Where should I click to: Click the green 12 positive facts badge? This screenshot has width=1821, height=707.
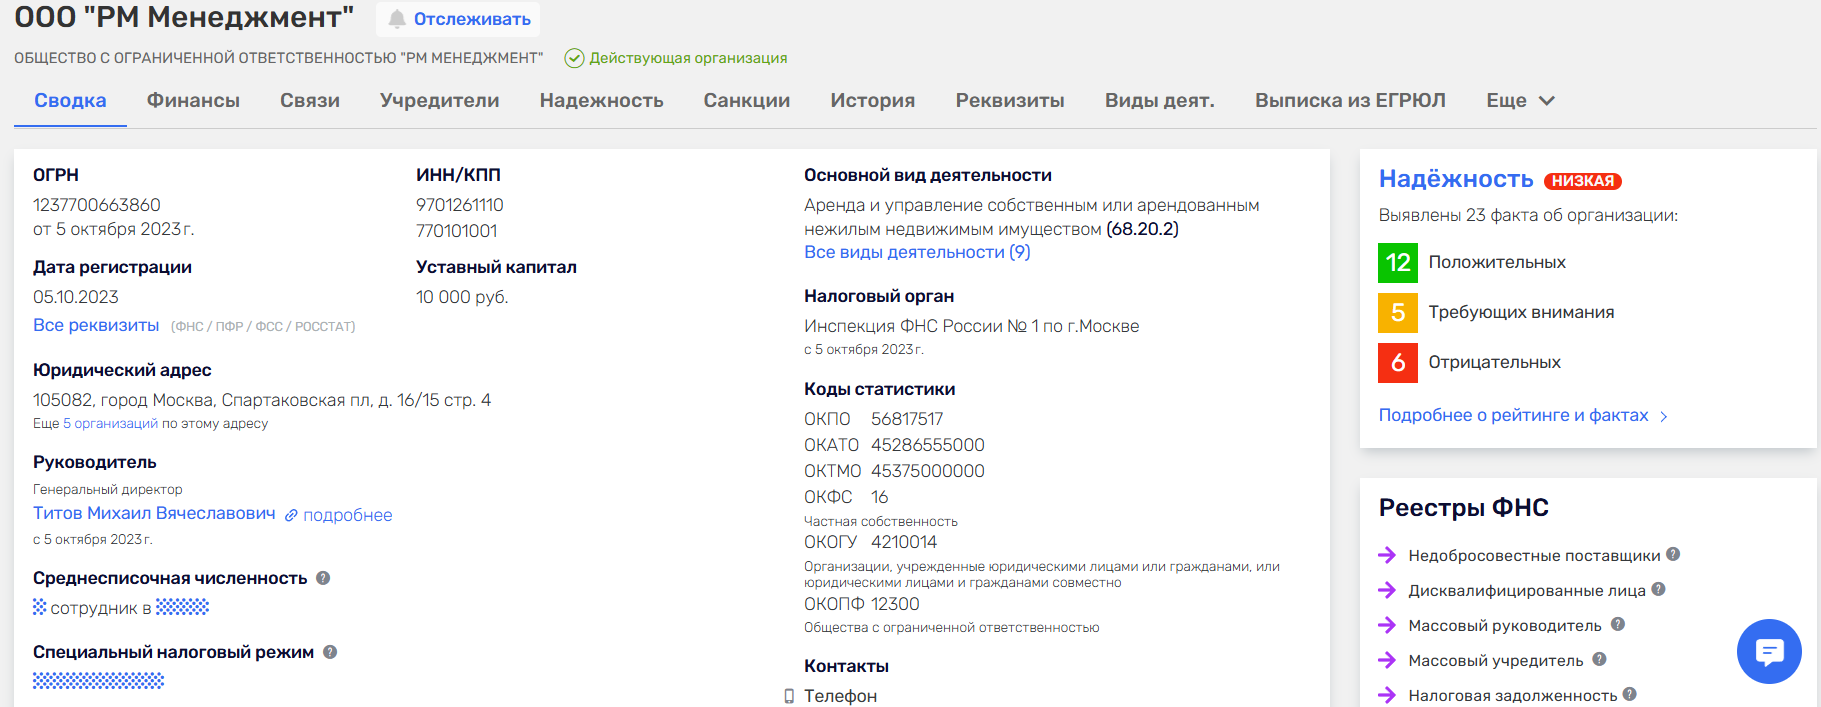coord(1397,263)
